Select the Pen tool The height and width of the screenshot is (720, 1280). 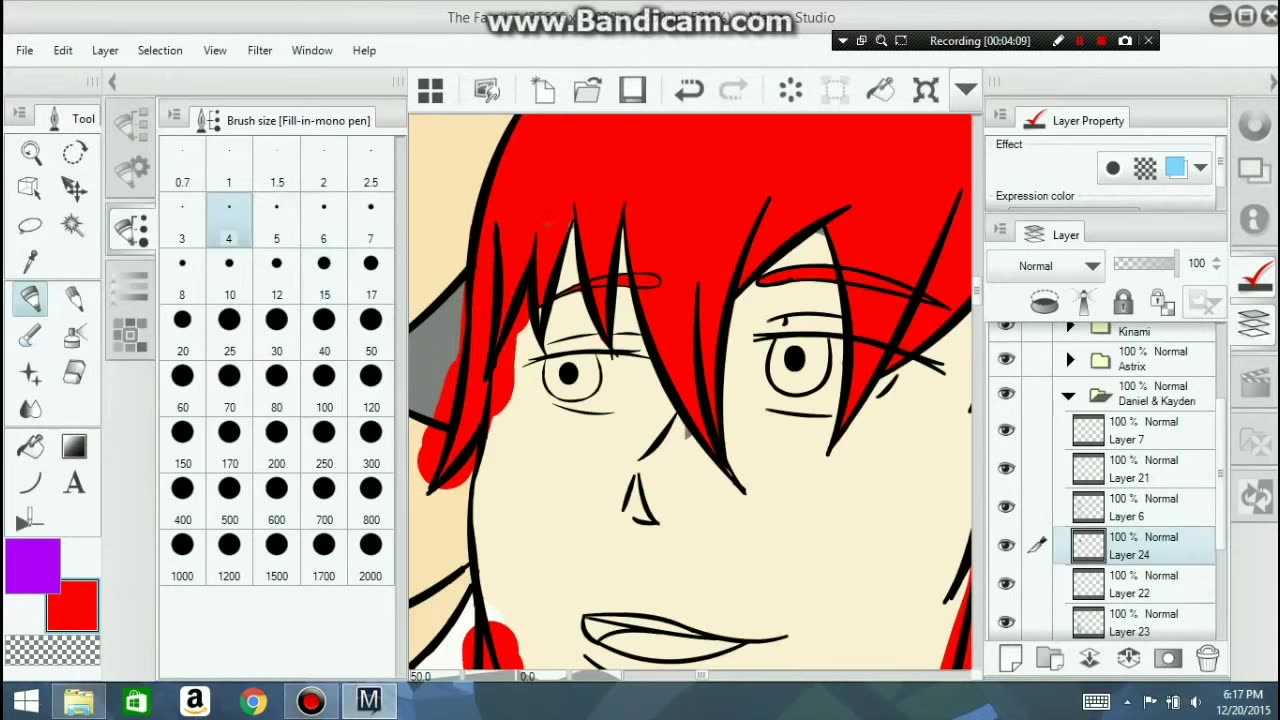(31, 299)
